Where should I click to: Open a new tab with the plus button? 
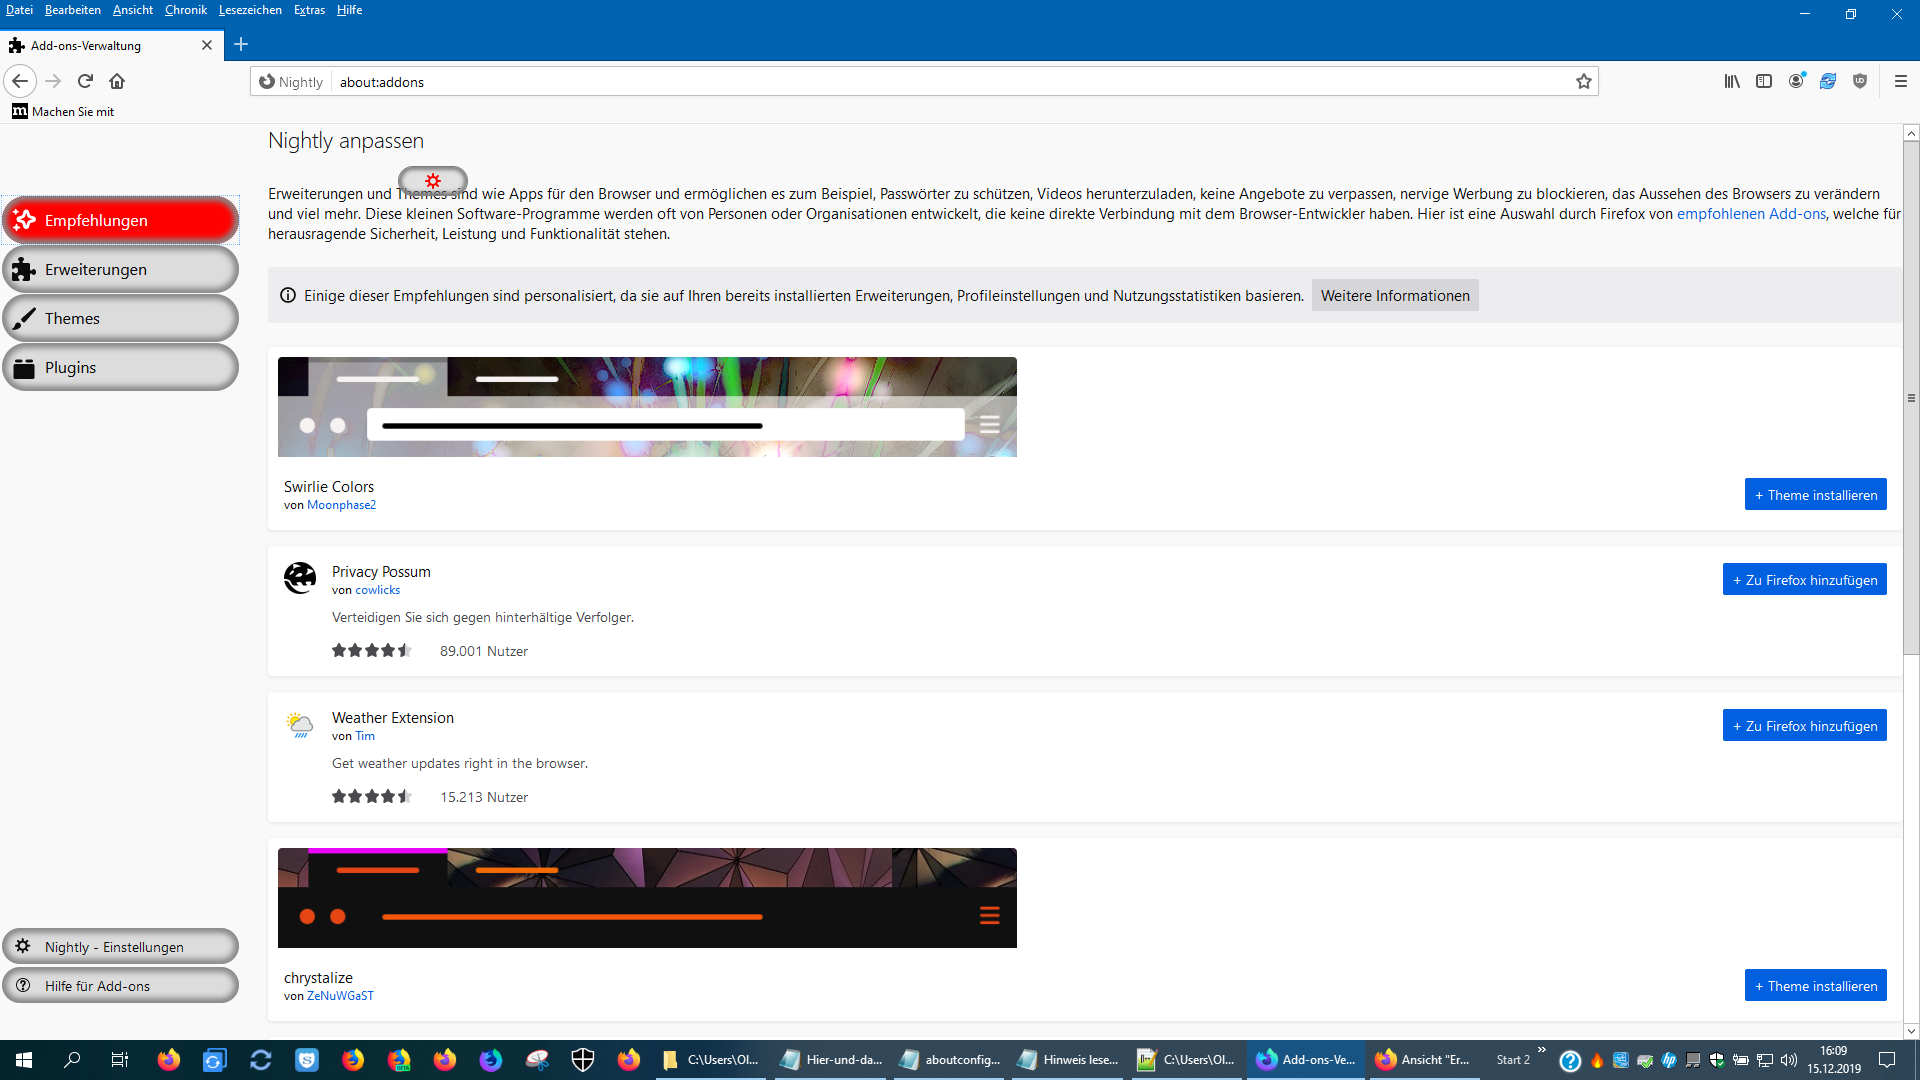pyautogui.click(x=241, y=44)
